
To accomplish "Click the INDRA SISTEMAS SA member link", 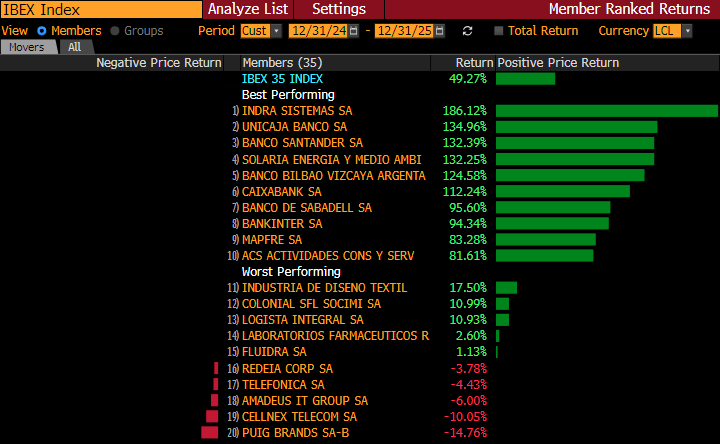I will (x=297, y=111).
